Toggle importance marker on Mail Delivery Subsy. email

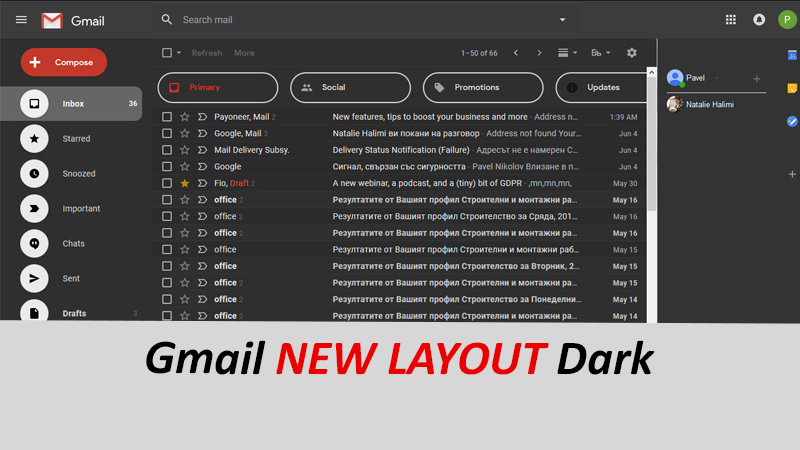coord(202,150)
